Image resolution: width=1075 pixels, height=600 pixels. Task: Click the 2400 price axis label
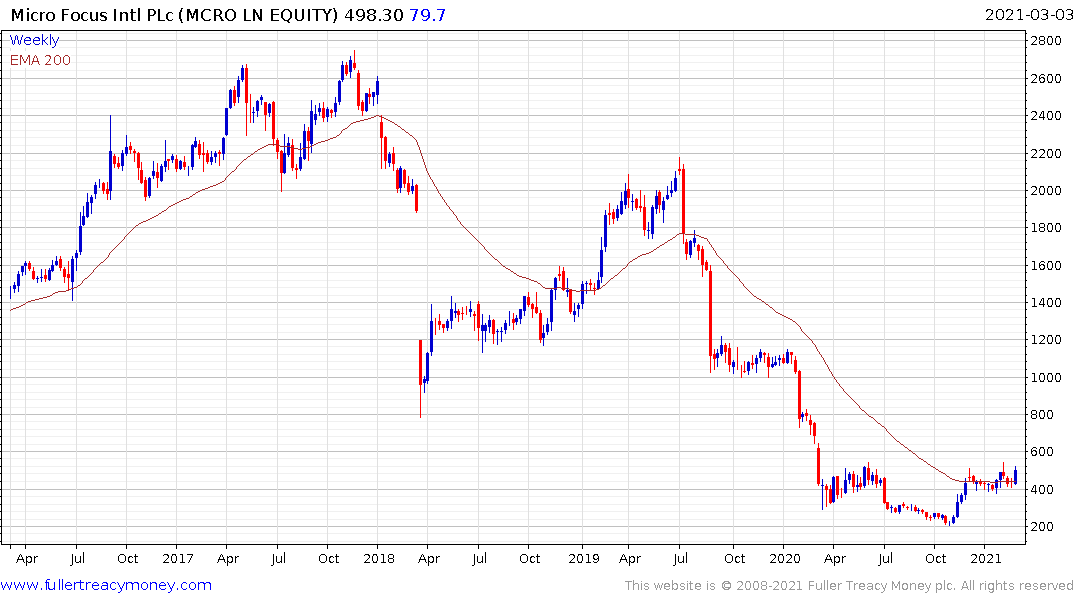click(1046, 115)
